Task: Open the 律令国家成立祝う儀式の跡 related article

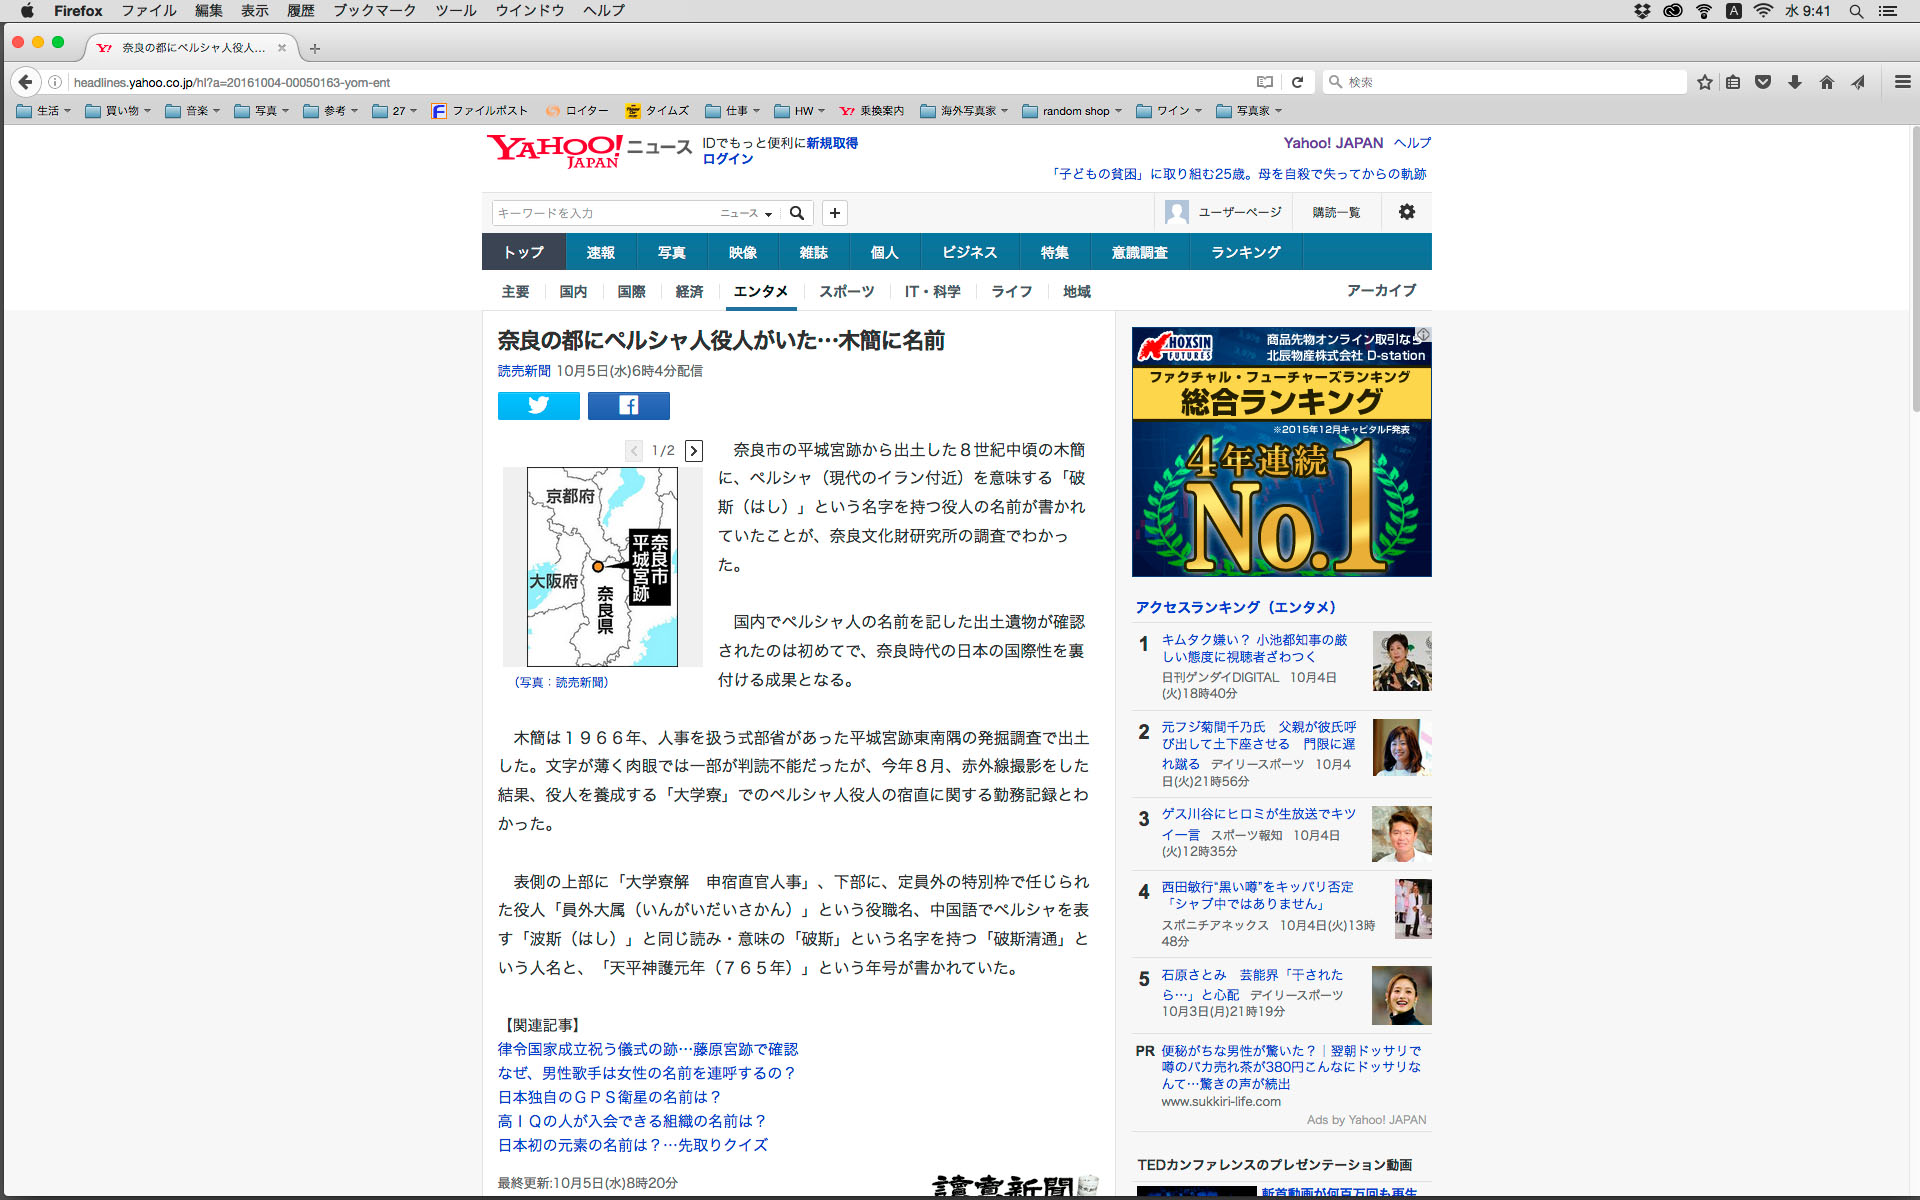Action: pos(647,1049)
